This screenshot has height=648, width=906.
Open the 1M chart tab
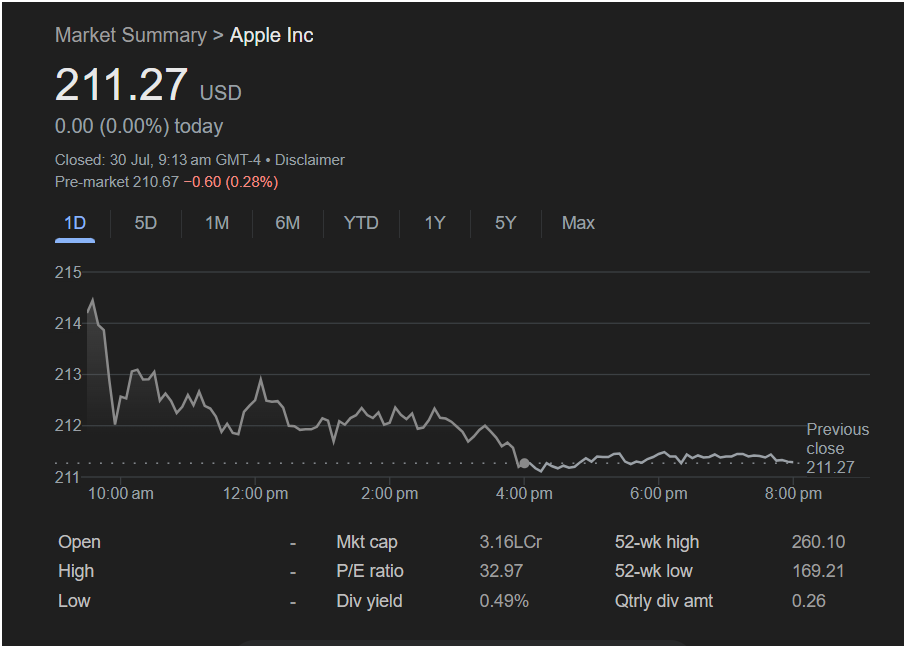(x=217, y=223)
